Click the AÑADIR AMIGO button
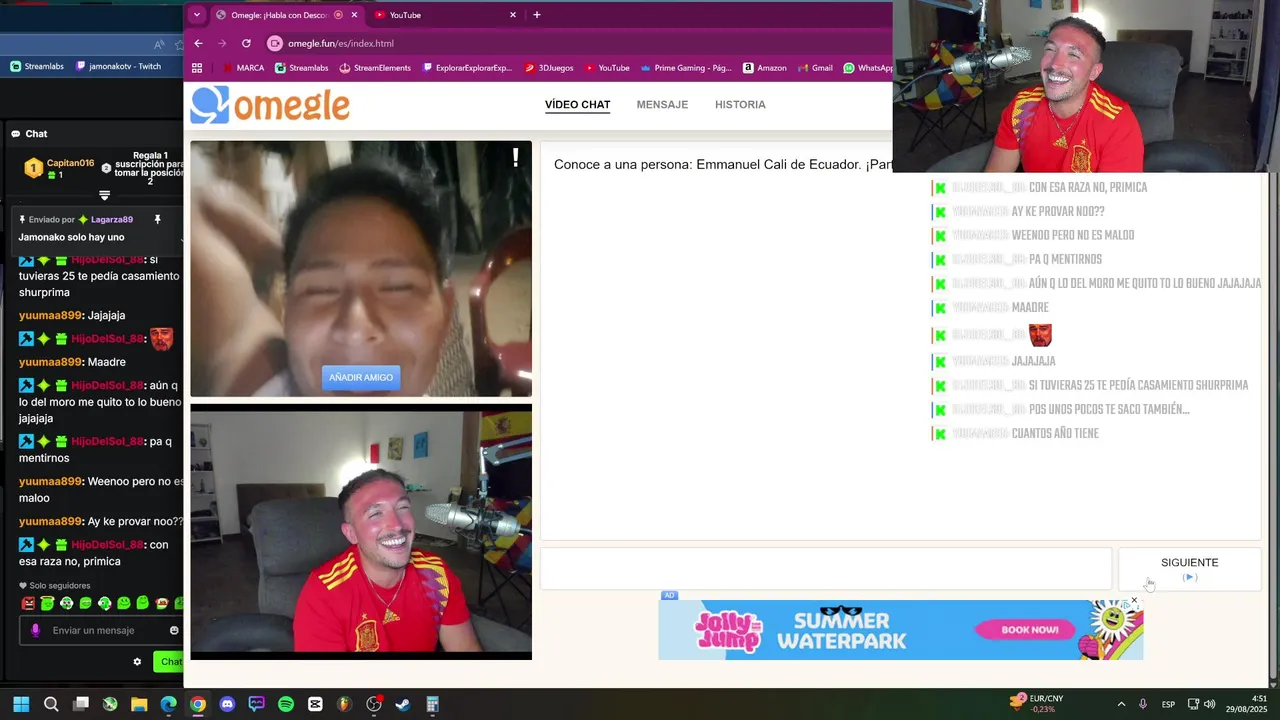Image resolution: width=1280 pixels, height=720 pixels. 361,377
